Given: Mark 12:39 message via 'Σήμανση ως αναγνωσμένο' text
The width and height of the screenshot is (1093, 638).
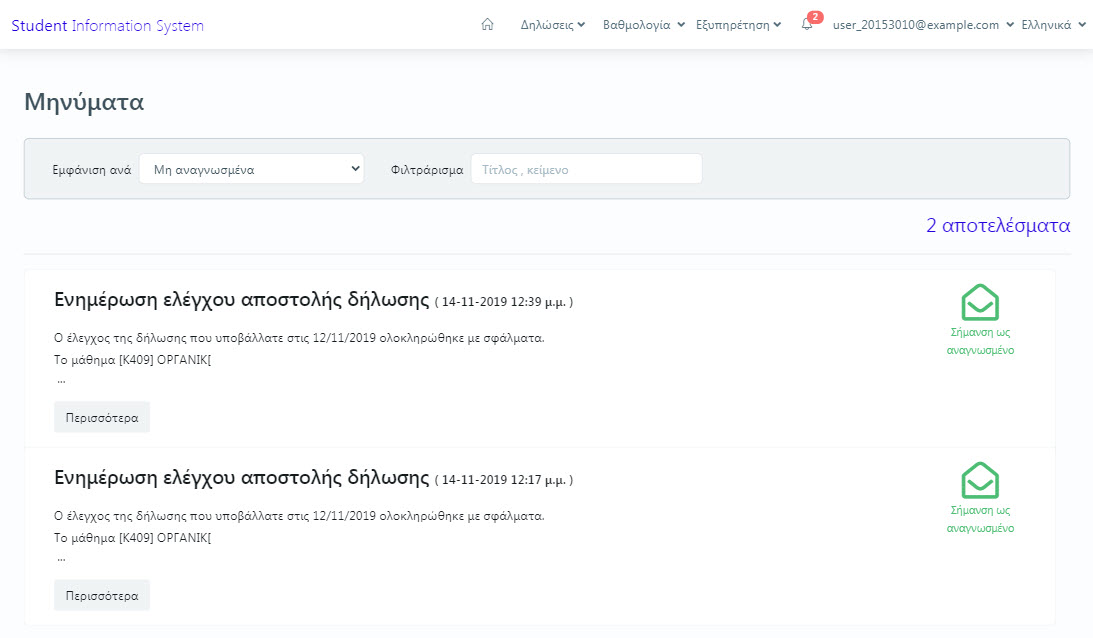Looking at the screenshot, I should tap(980, 341).
